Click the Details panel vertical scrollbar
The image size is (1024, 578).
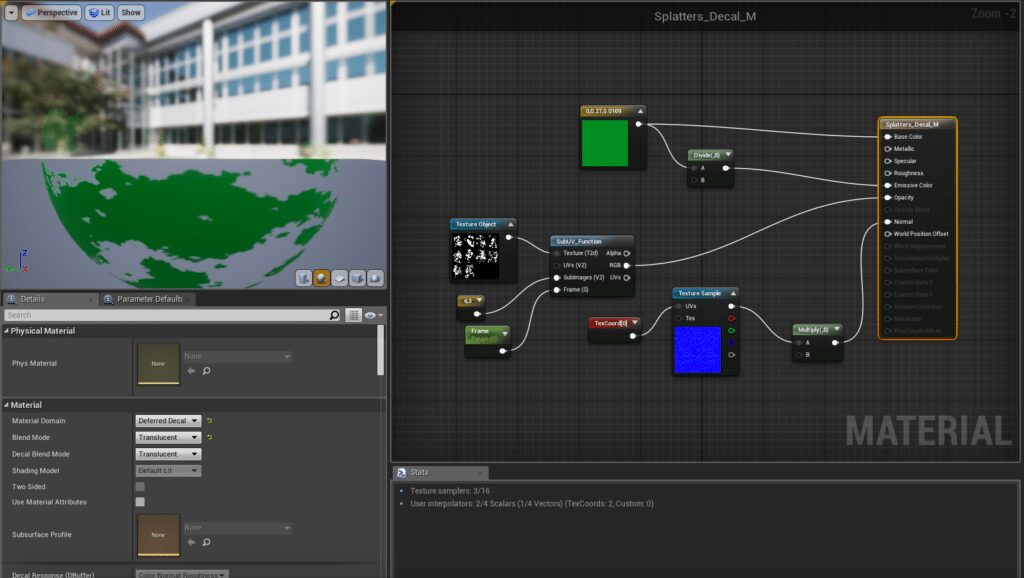coord(379,350)
